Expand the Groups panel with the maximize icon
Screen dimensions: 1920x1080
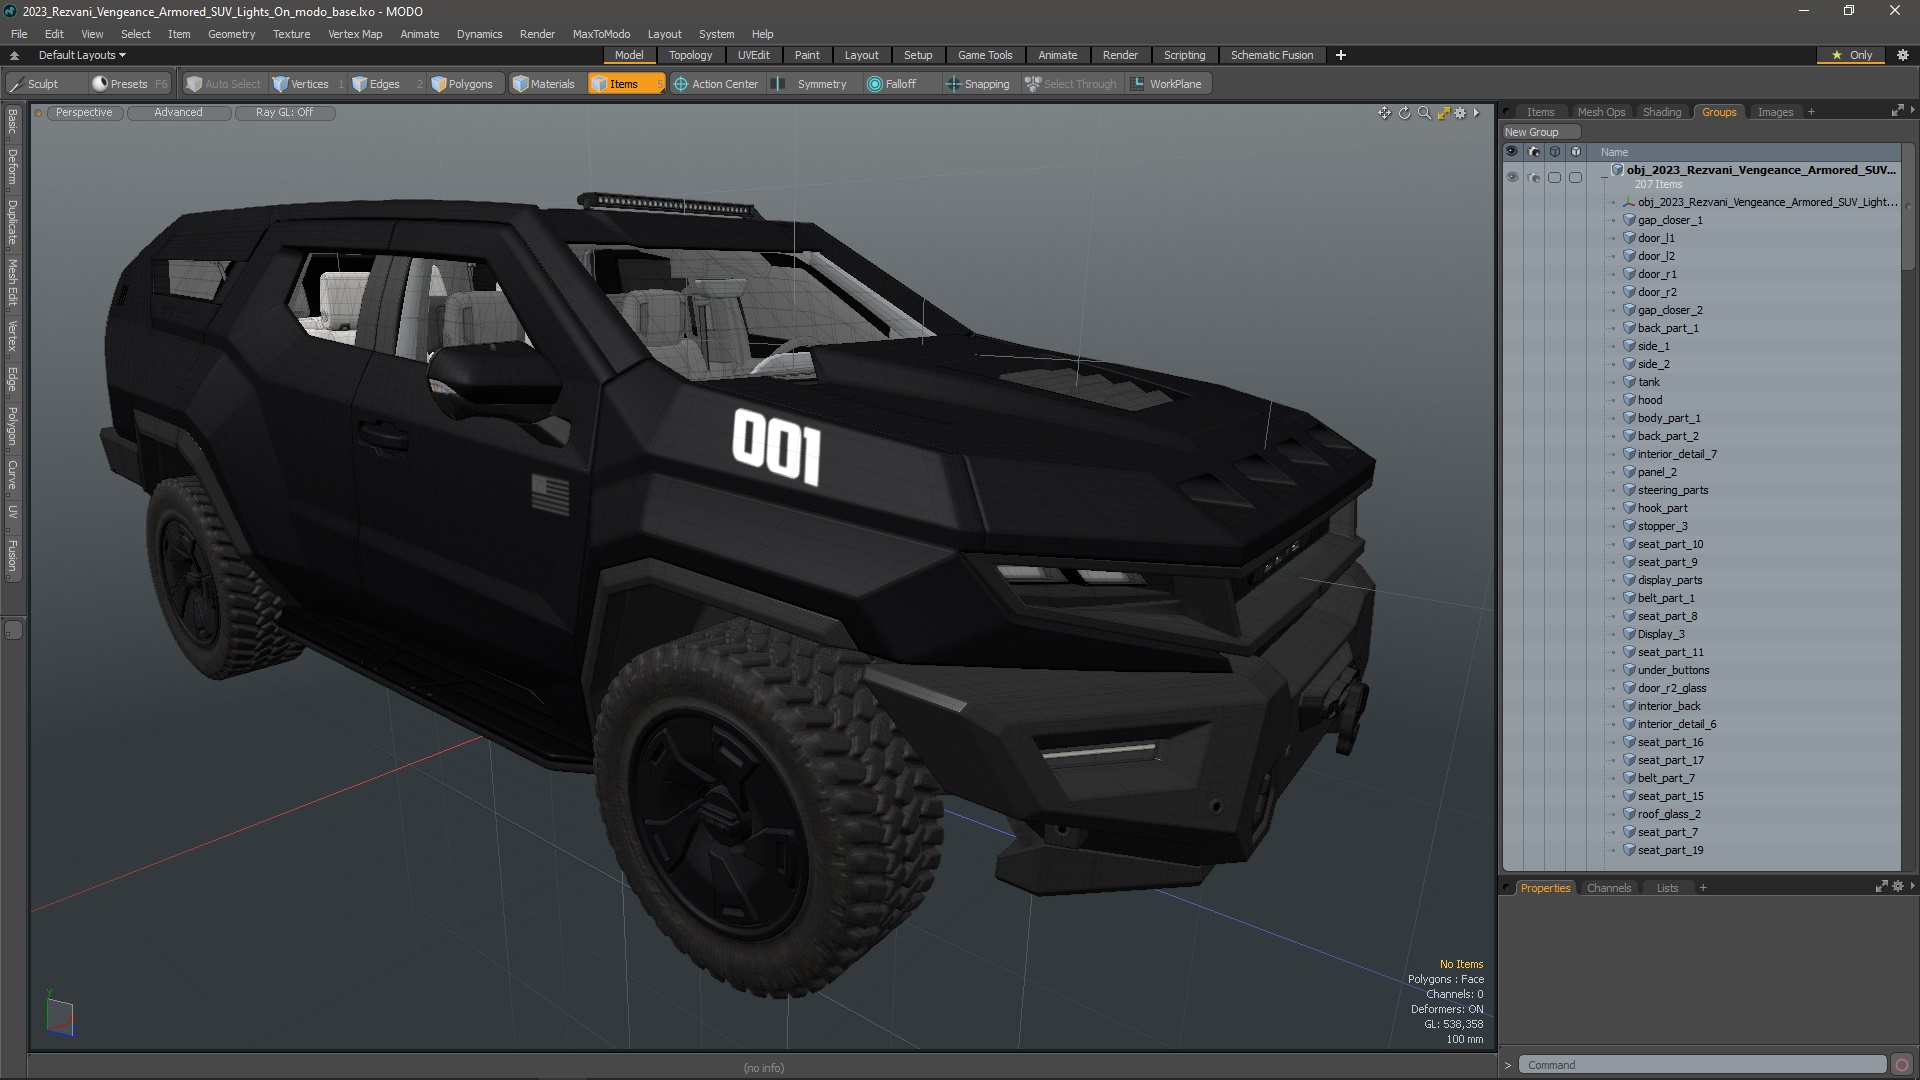pyautogui.click(x=1897, y=111)
